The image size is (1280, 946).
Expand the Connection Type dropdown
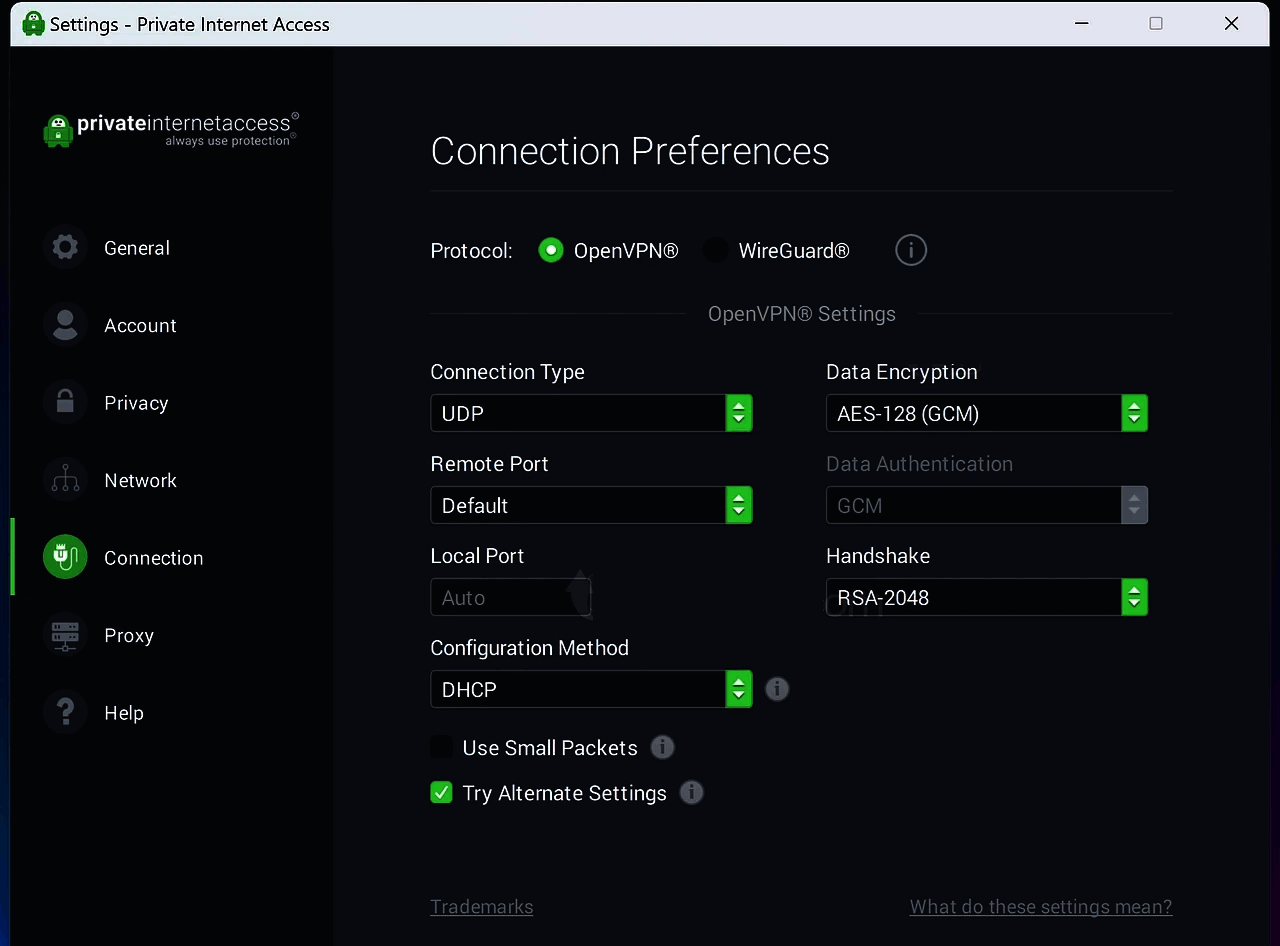(590, 413)
